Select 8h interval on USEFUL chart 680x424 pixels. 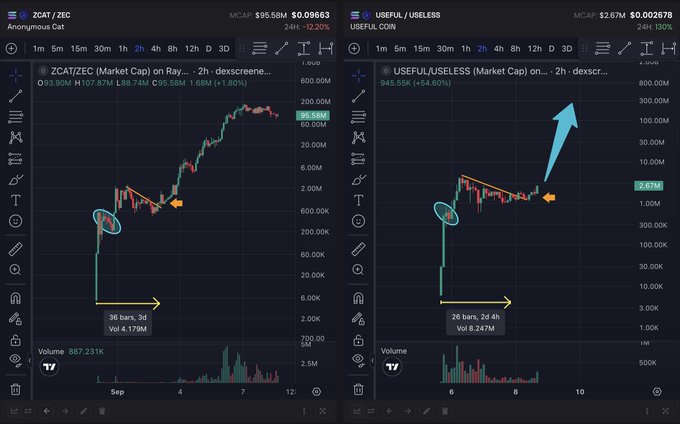(515, 49)
